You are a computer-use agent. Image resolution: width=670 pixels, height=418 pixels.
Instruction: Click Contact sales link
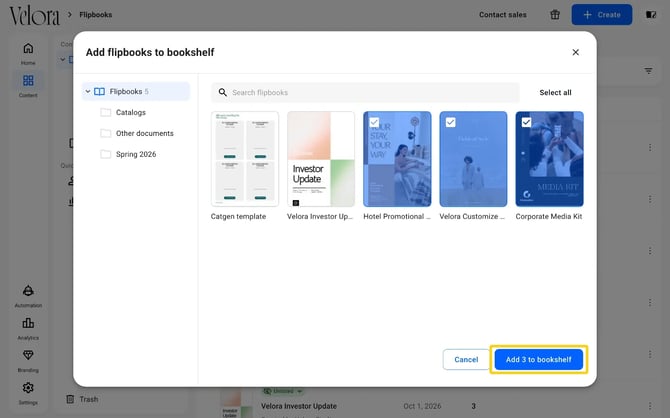(x=502, y=15)
